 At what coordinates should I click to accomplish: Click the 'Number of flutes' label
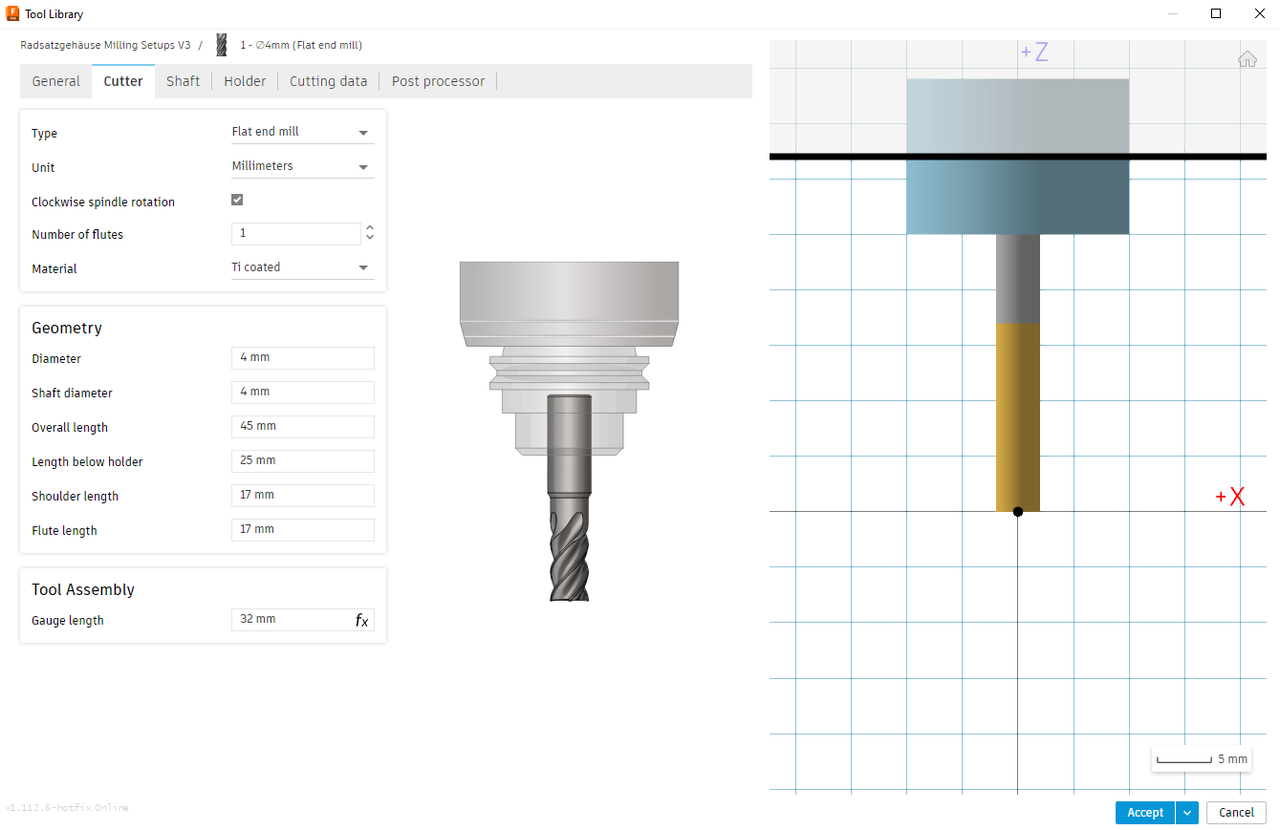(x=78, y=235)
